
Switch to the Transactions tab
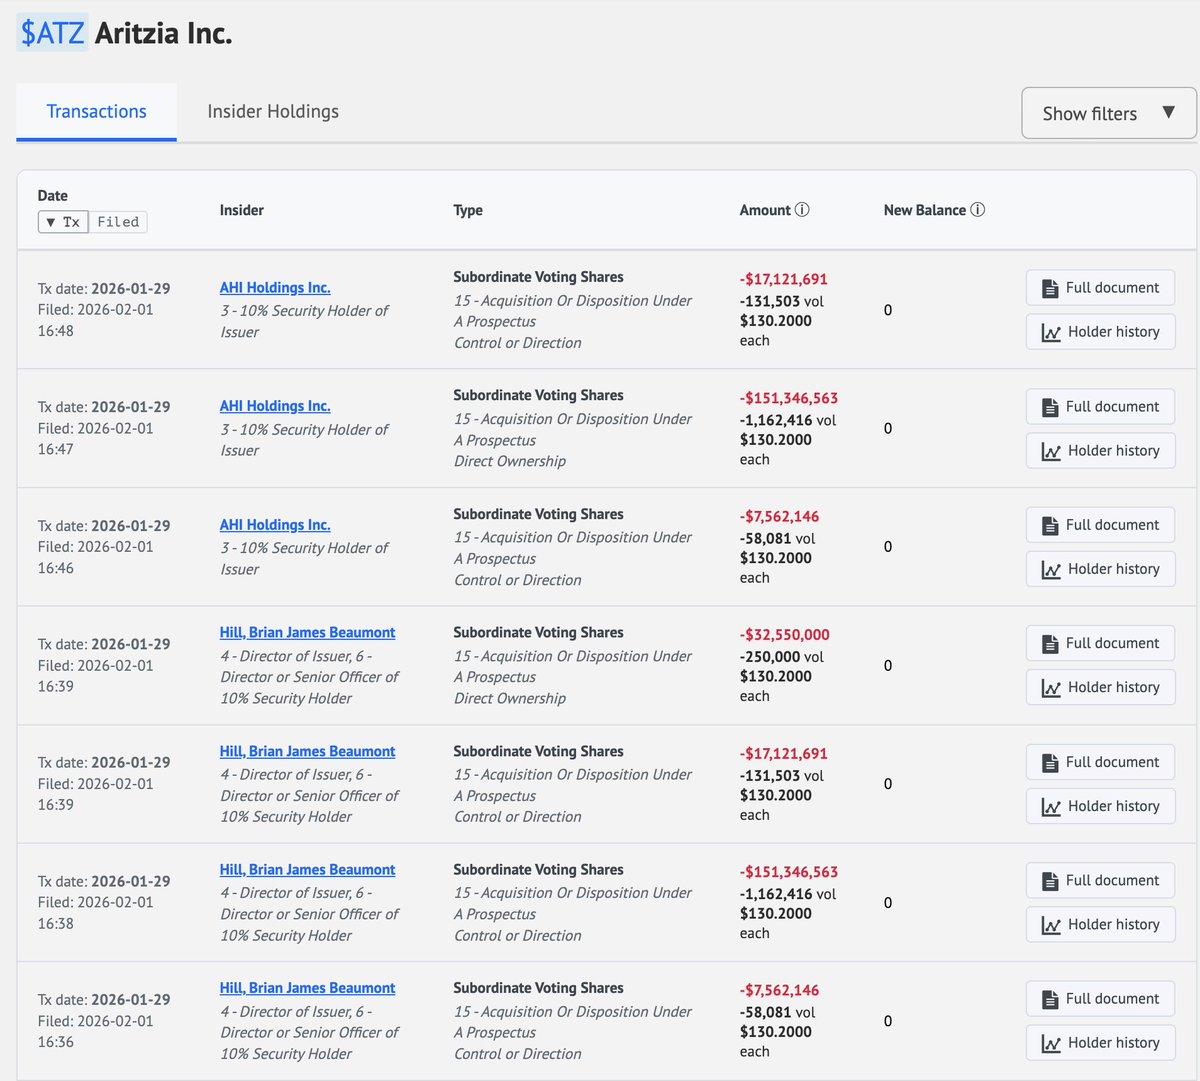click(97, 112)
